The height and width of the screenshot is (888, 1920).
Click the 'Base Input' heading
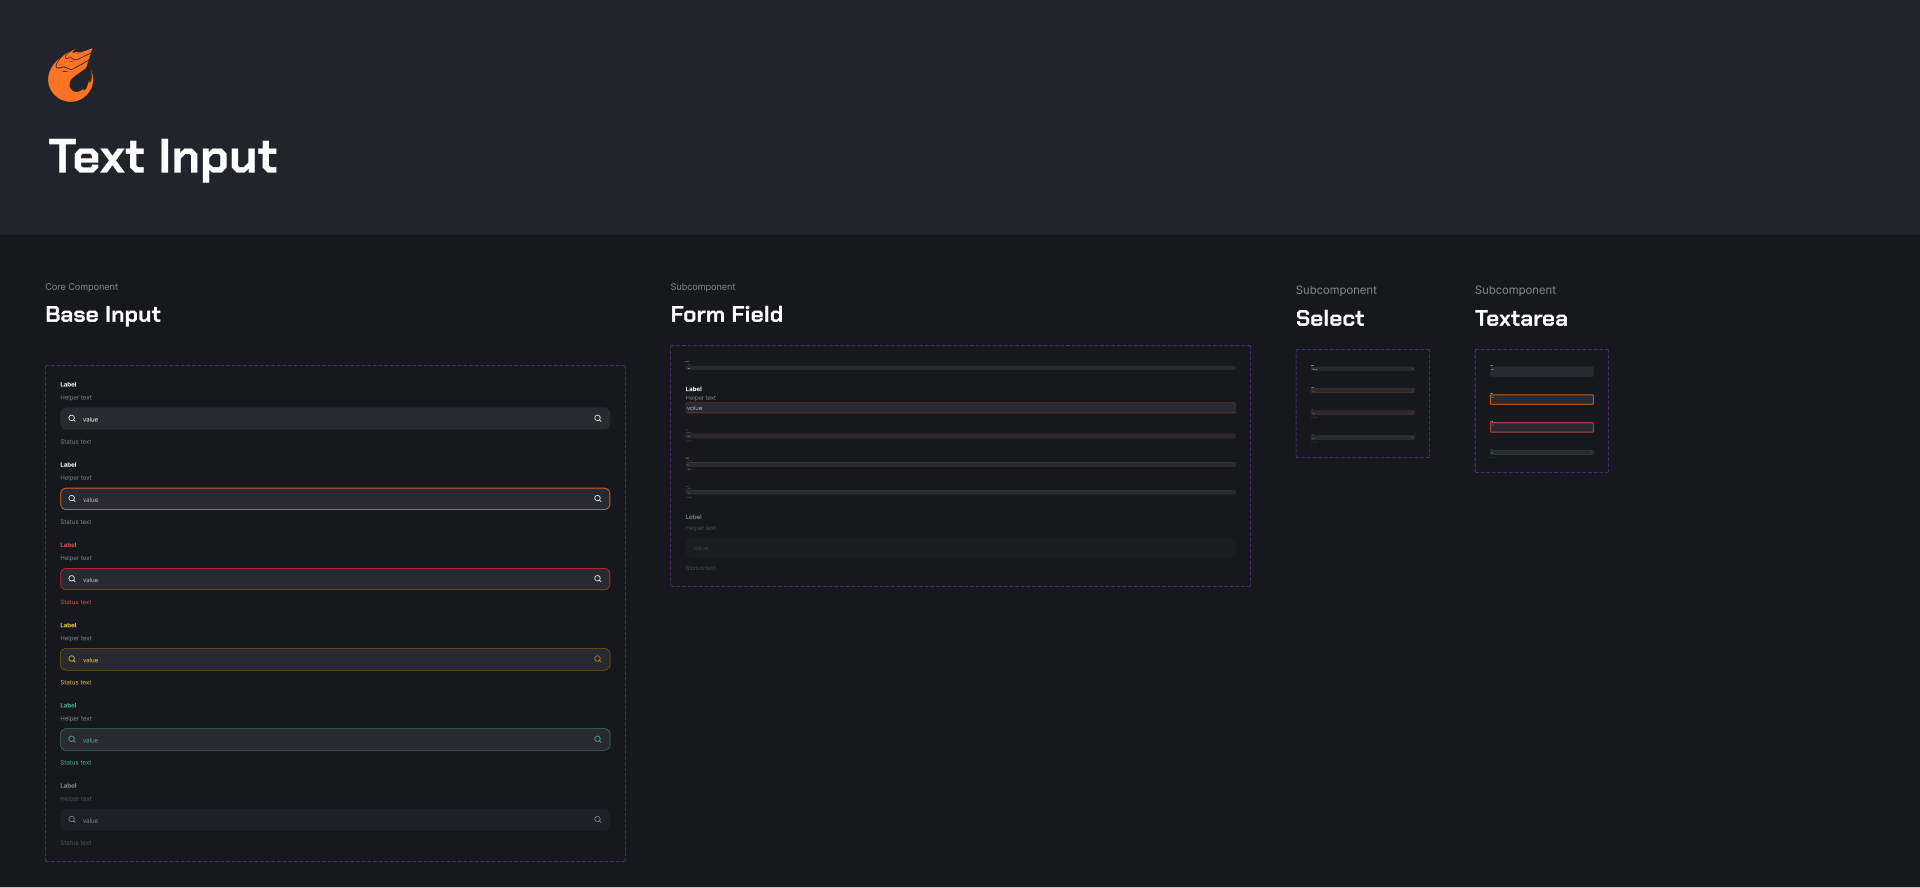point(103,315)
